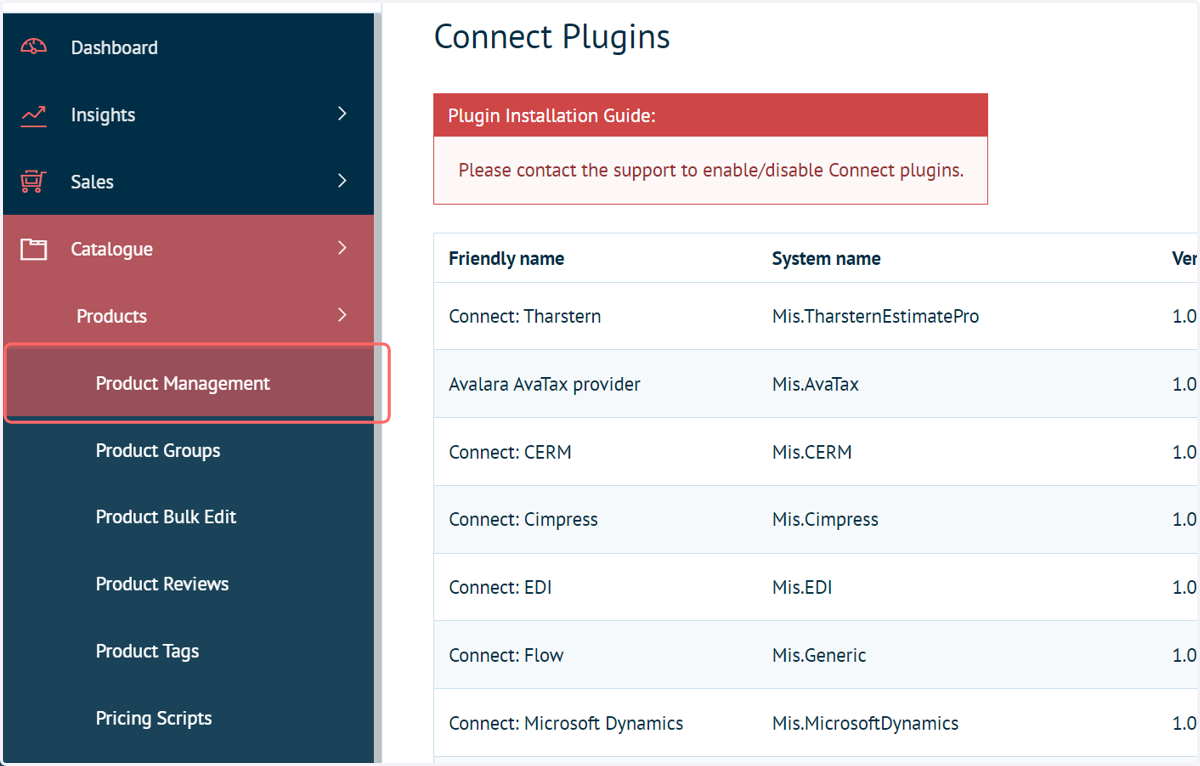The height and width of the screenshot is (766, 1200).
Task: Select the Connect: EDI cell
Action: pyautogui.click(x=500, y=588)
